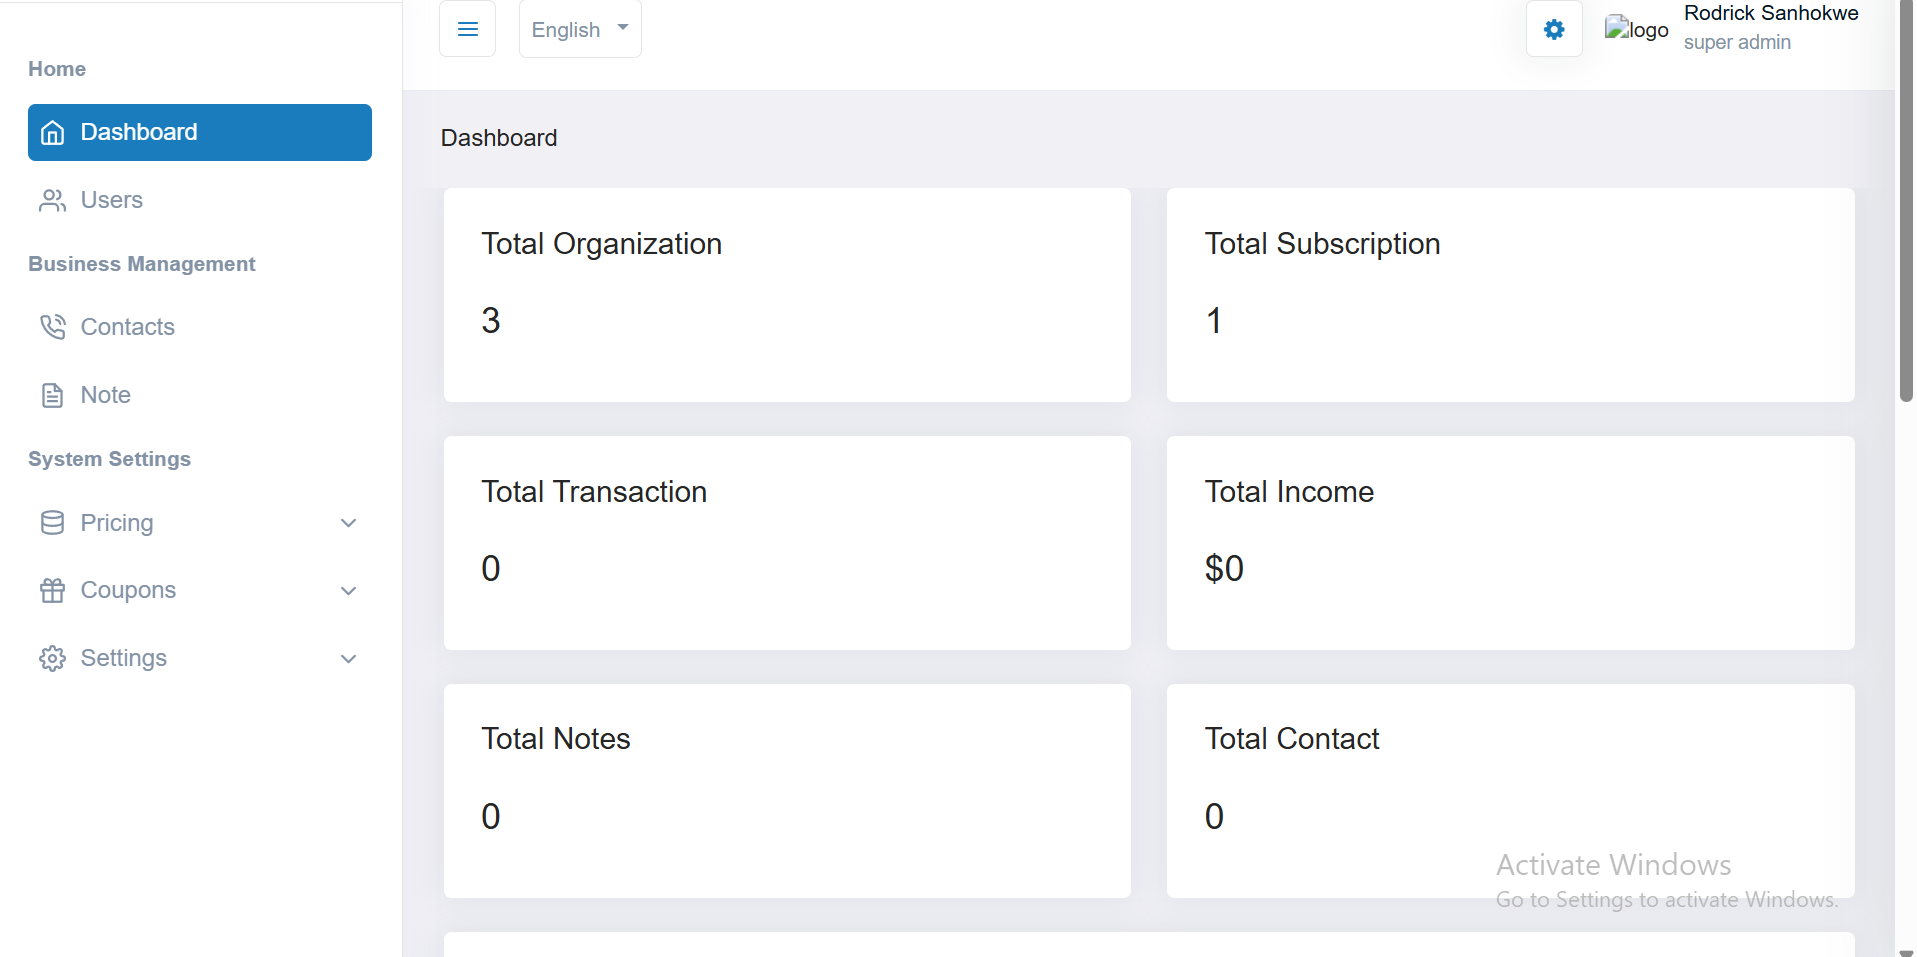Open the English language dropdown
The image size is (1917, 957).
pyautogui.click(x=580, y=29)
